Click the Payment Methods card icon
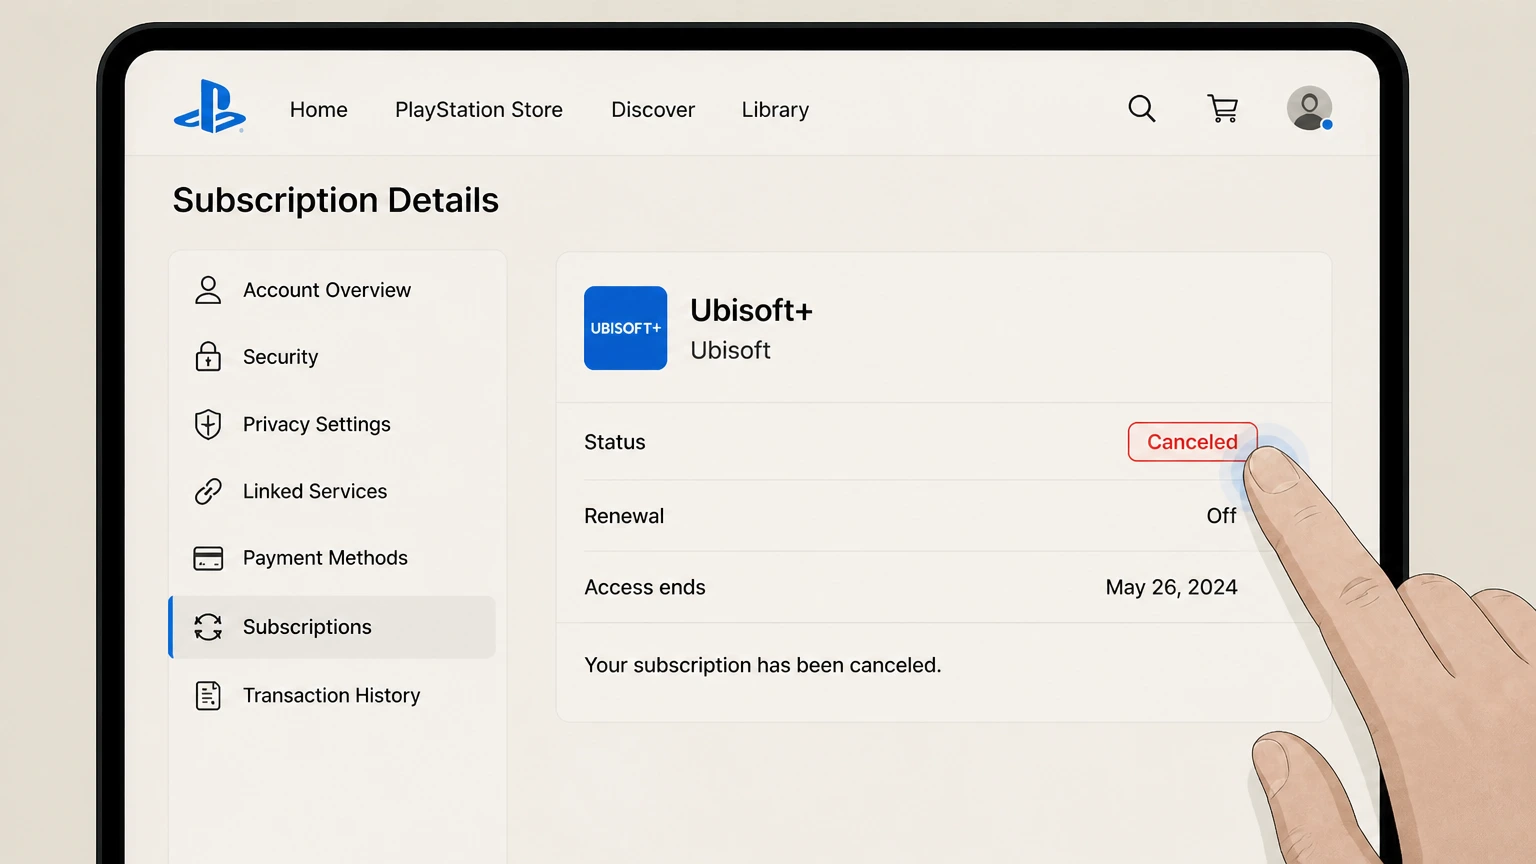Image resolution: width=1536 pixels, height=864 pixels. click(208, 558)
